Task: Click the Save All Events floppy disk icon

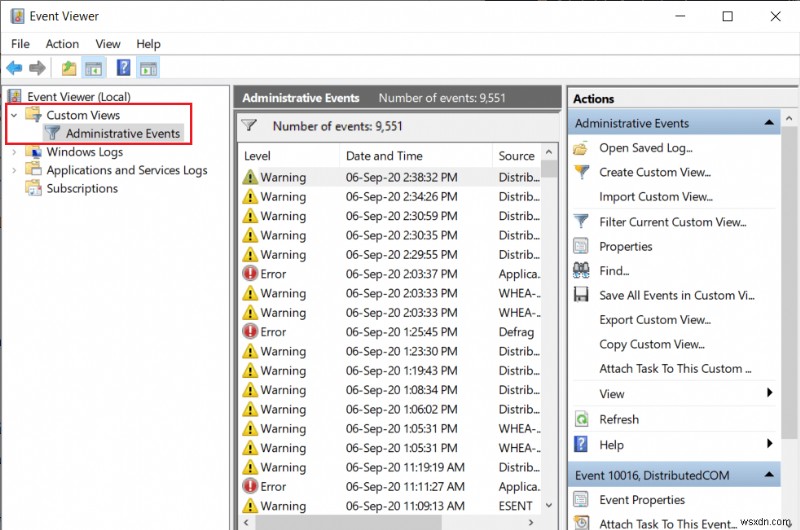Action: click(x=581, y=295)
